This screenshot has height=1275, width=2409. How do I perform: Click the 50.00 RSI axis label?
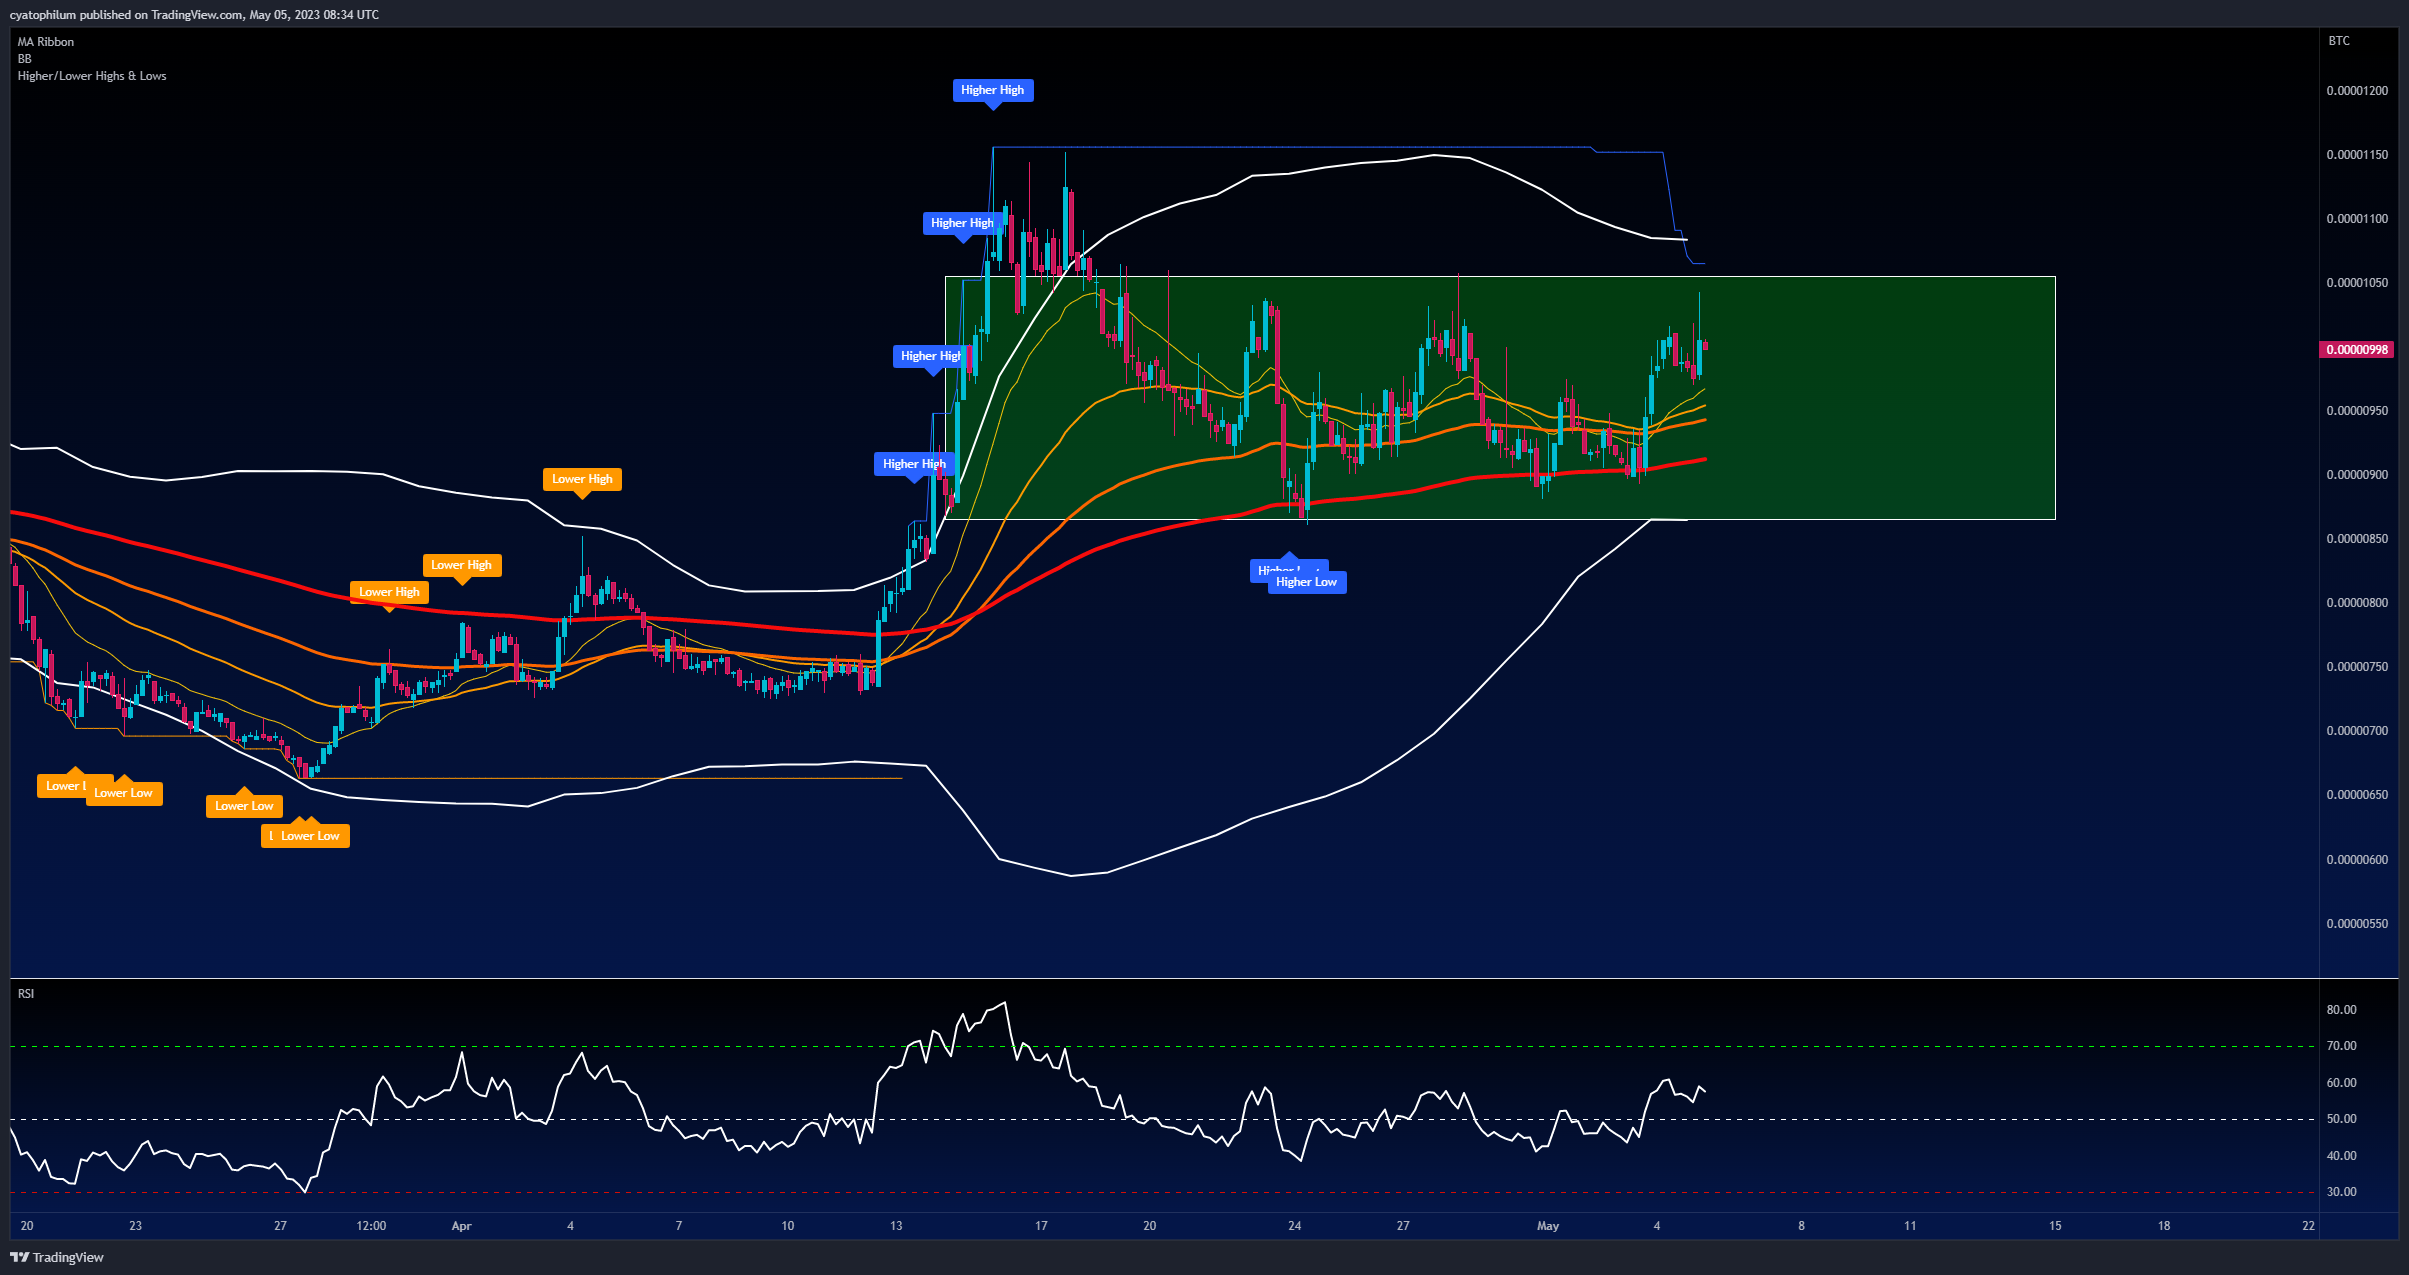[2341, 1119]
